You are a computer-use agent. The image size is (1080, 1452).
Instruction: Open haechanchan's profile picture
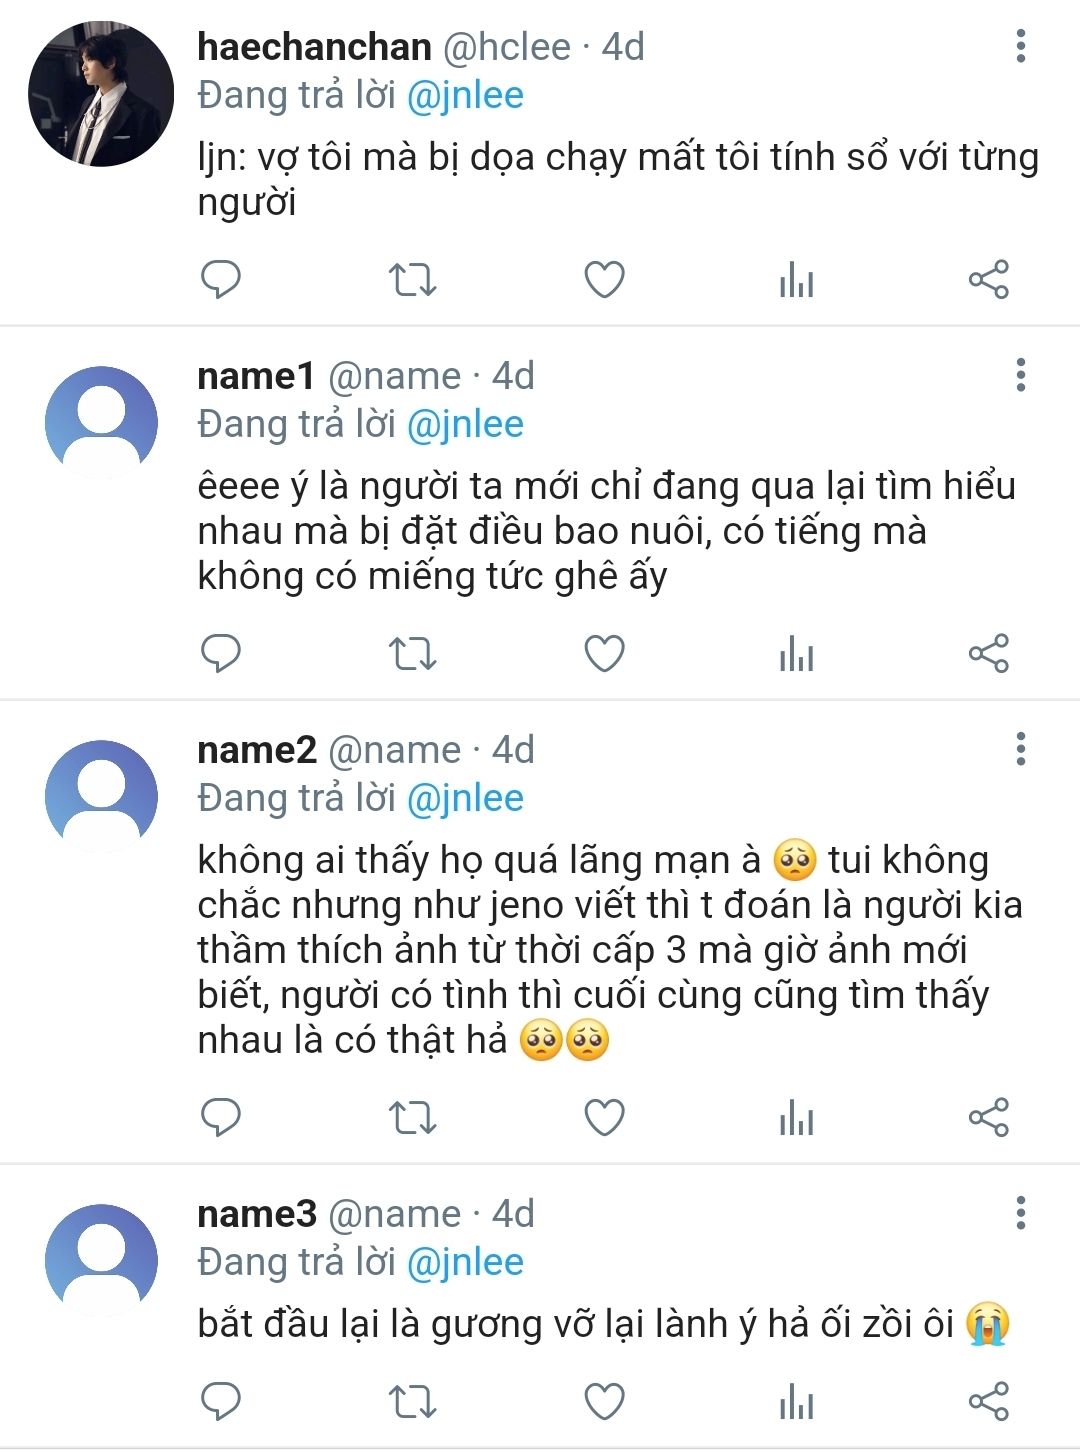[x=101, y=94]
